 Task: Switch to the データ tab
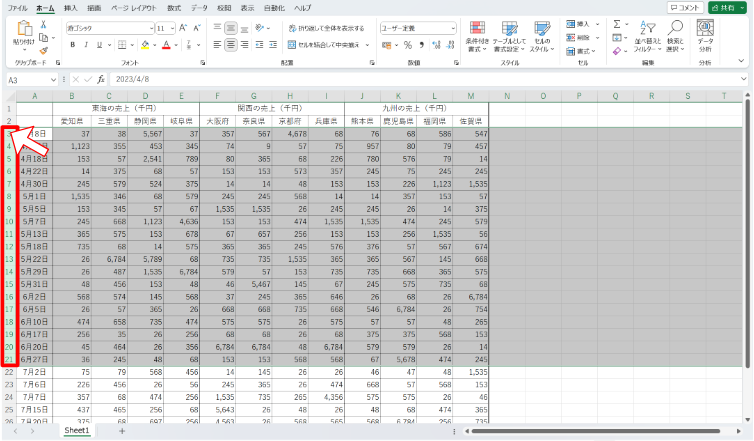tap(199, 8)
